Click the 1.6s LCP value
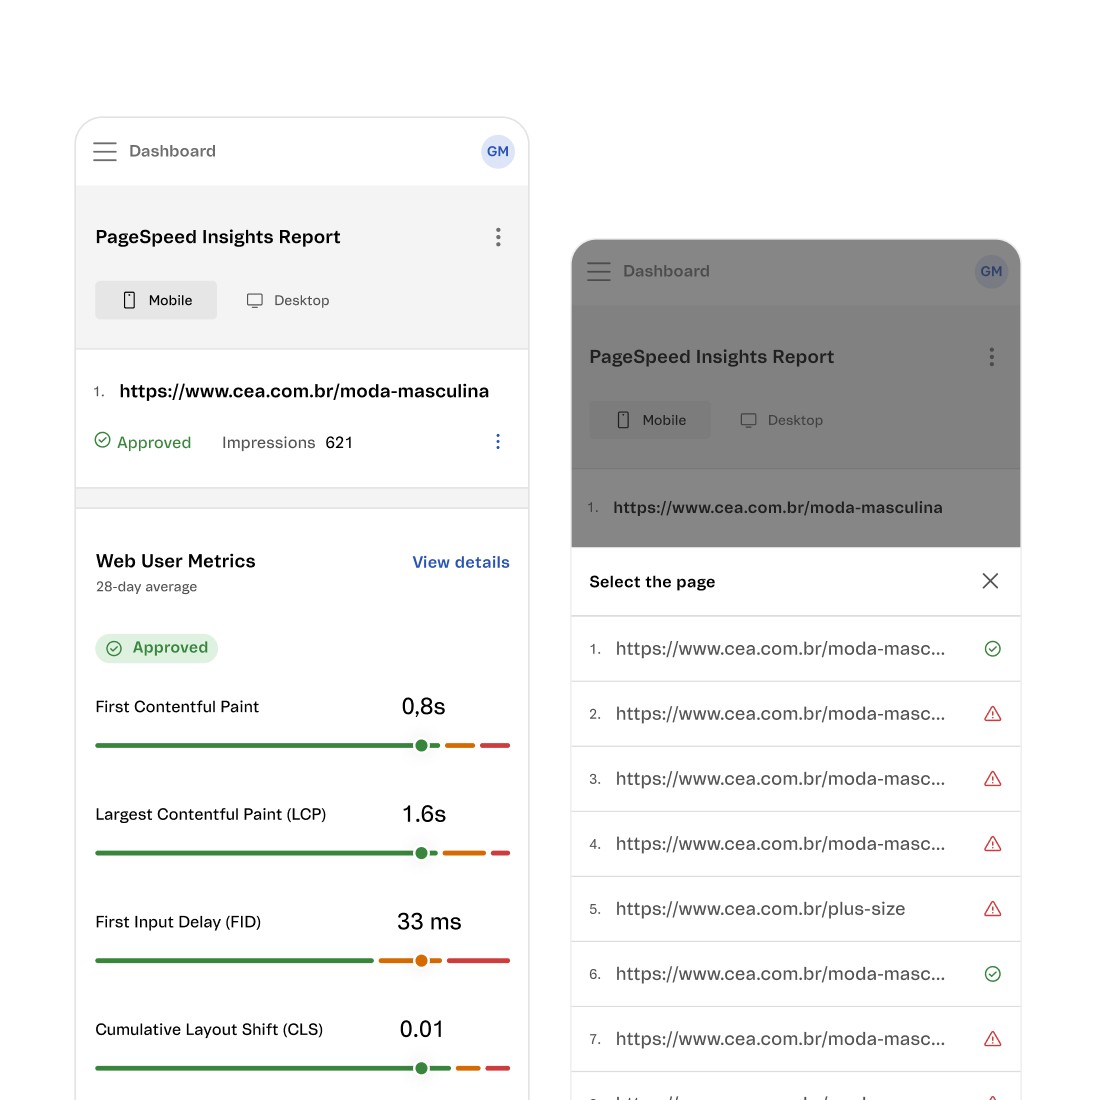 424,814
